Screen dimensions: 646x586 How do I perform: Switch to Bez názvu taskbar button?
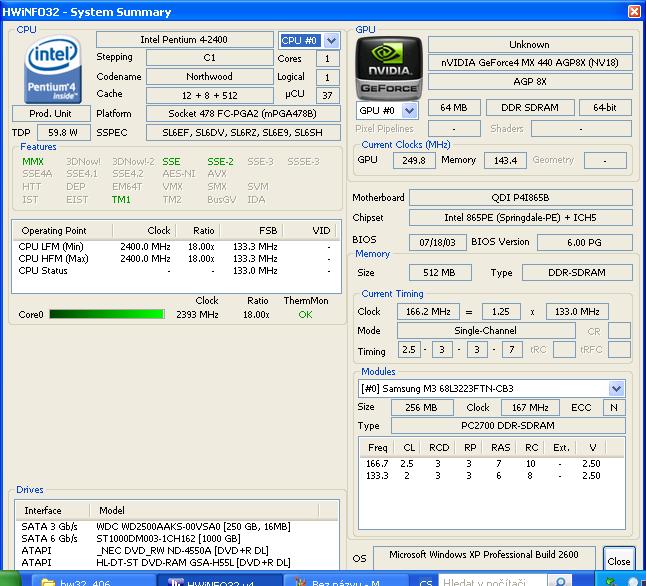346,581
